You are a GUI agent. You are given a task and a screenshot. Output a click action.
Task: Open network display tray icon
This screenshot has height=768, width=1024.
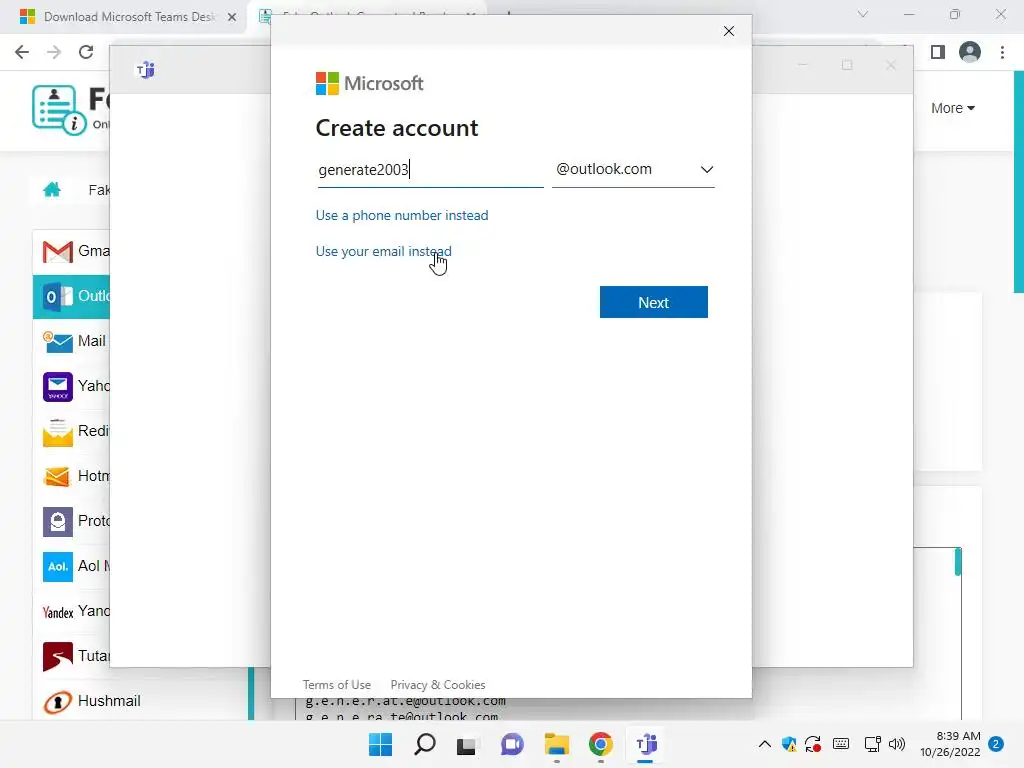pyautogui.click(x=872, y=744)
